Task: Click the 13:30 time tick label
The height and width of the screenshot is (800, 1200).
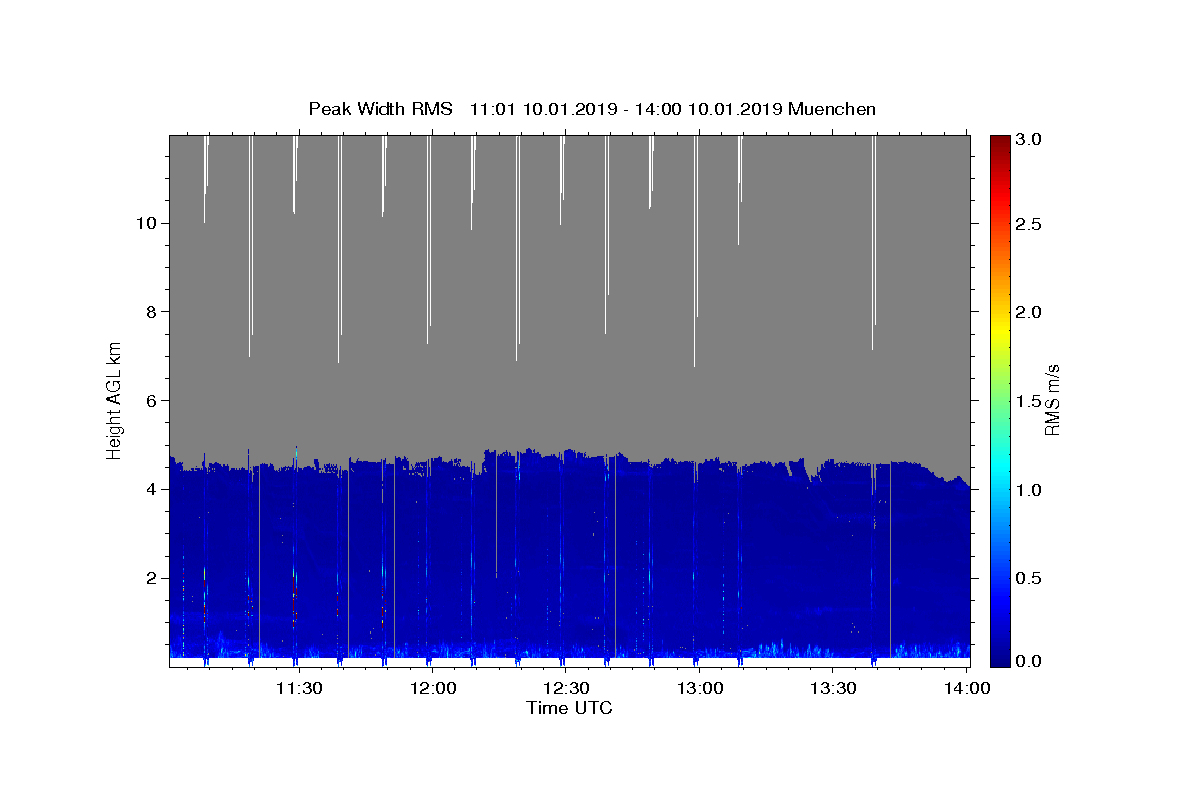Action: pos(833,688)
